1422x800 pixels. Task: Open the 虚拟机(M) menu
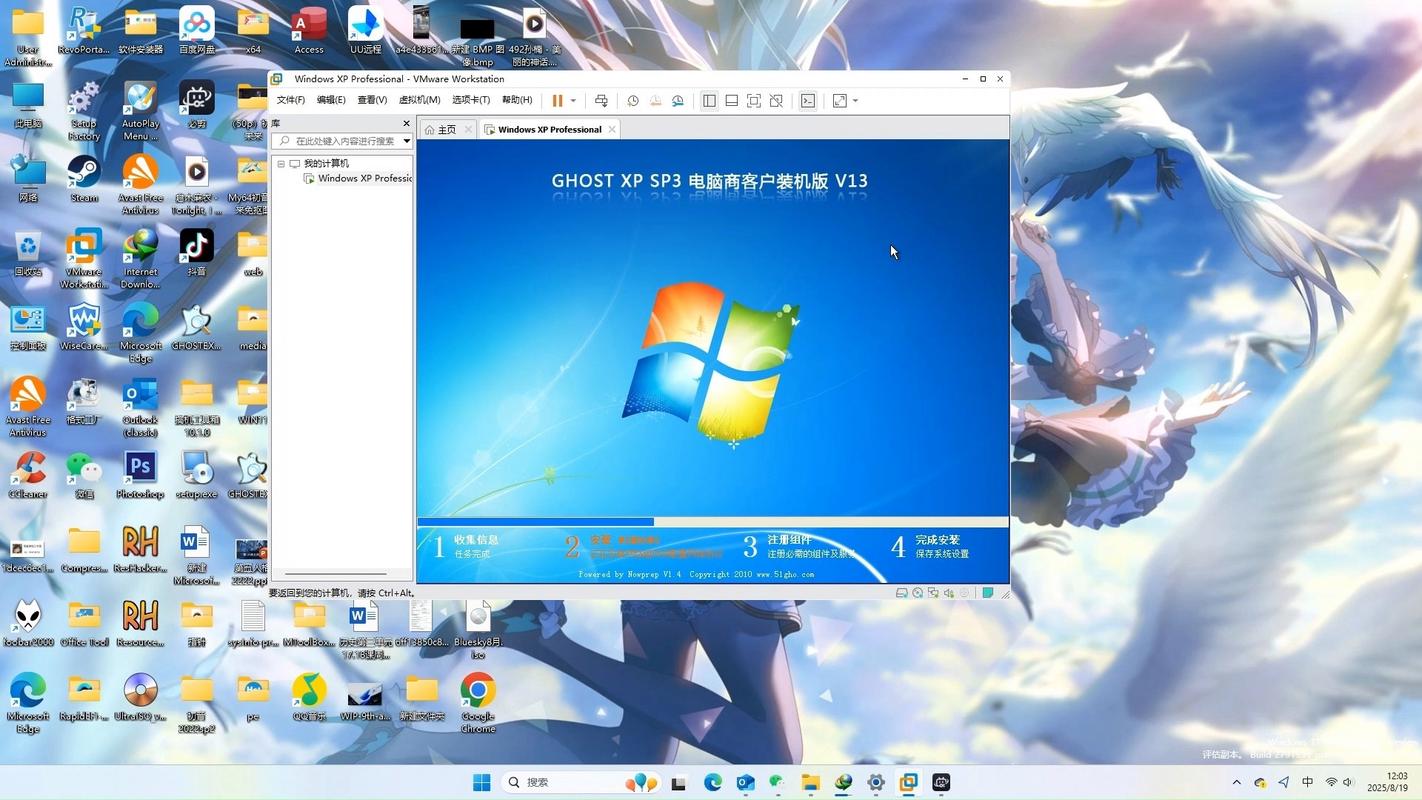pos(419,100)
